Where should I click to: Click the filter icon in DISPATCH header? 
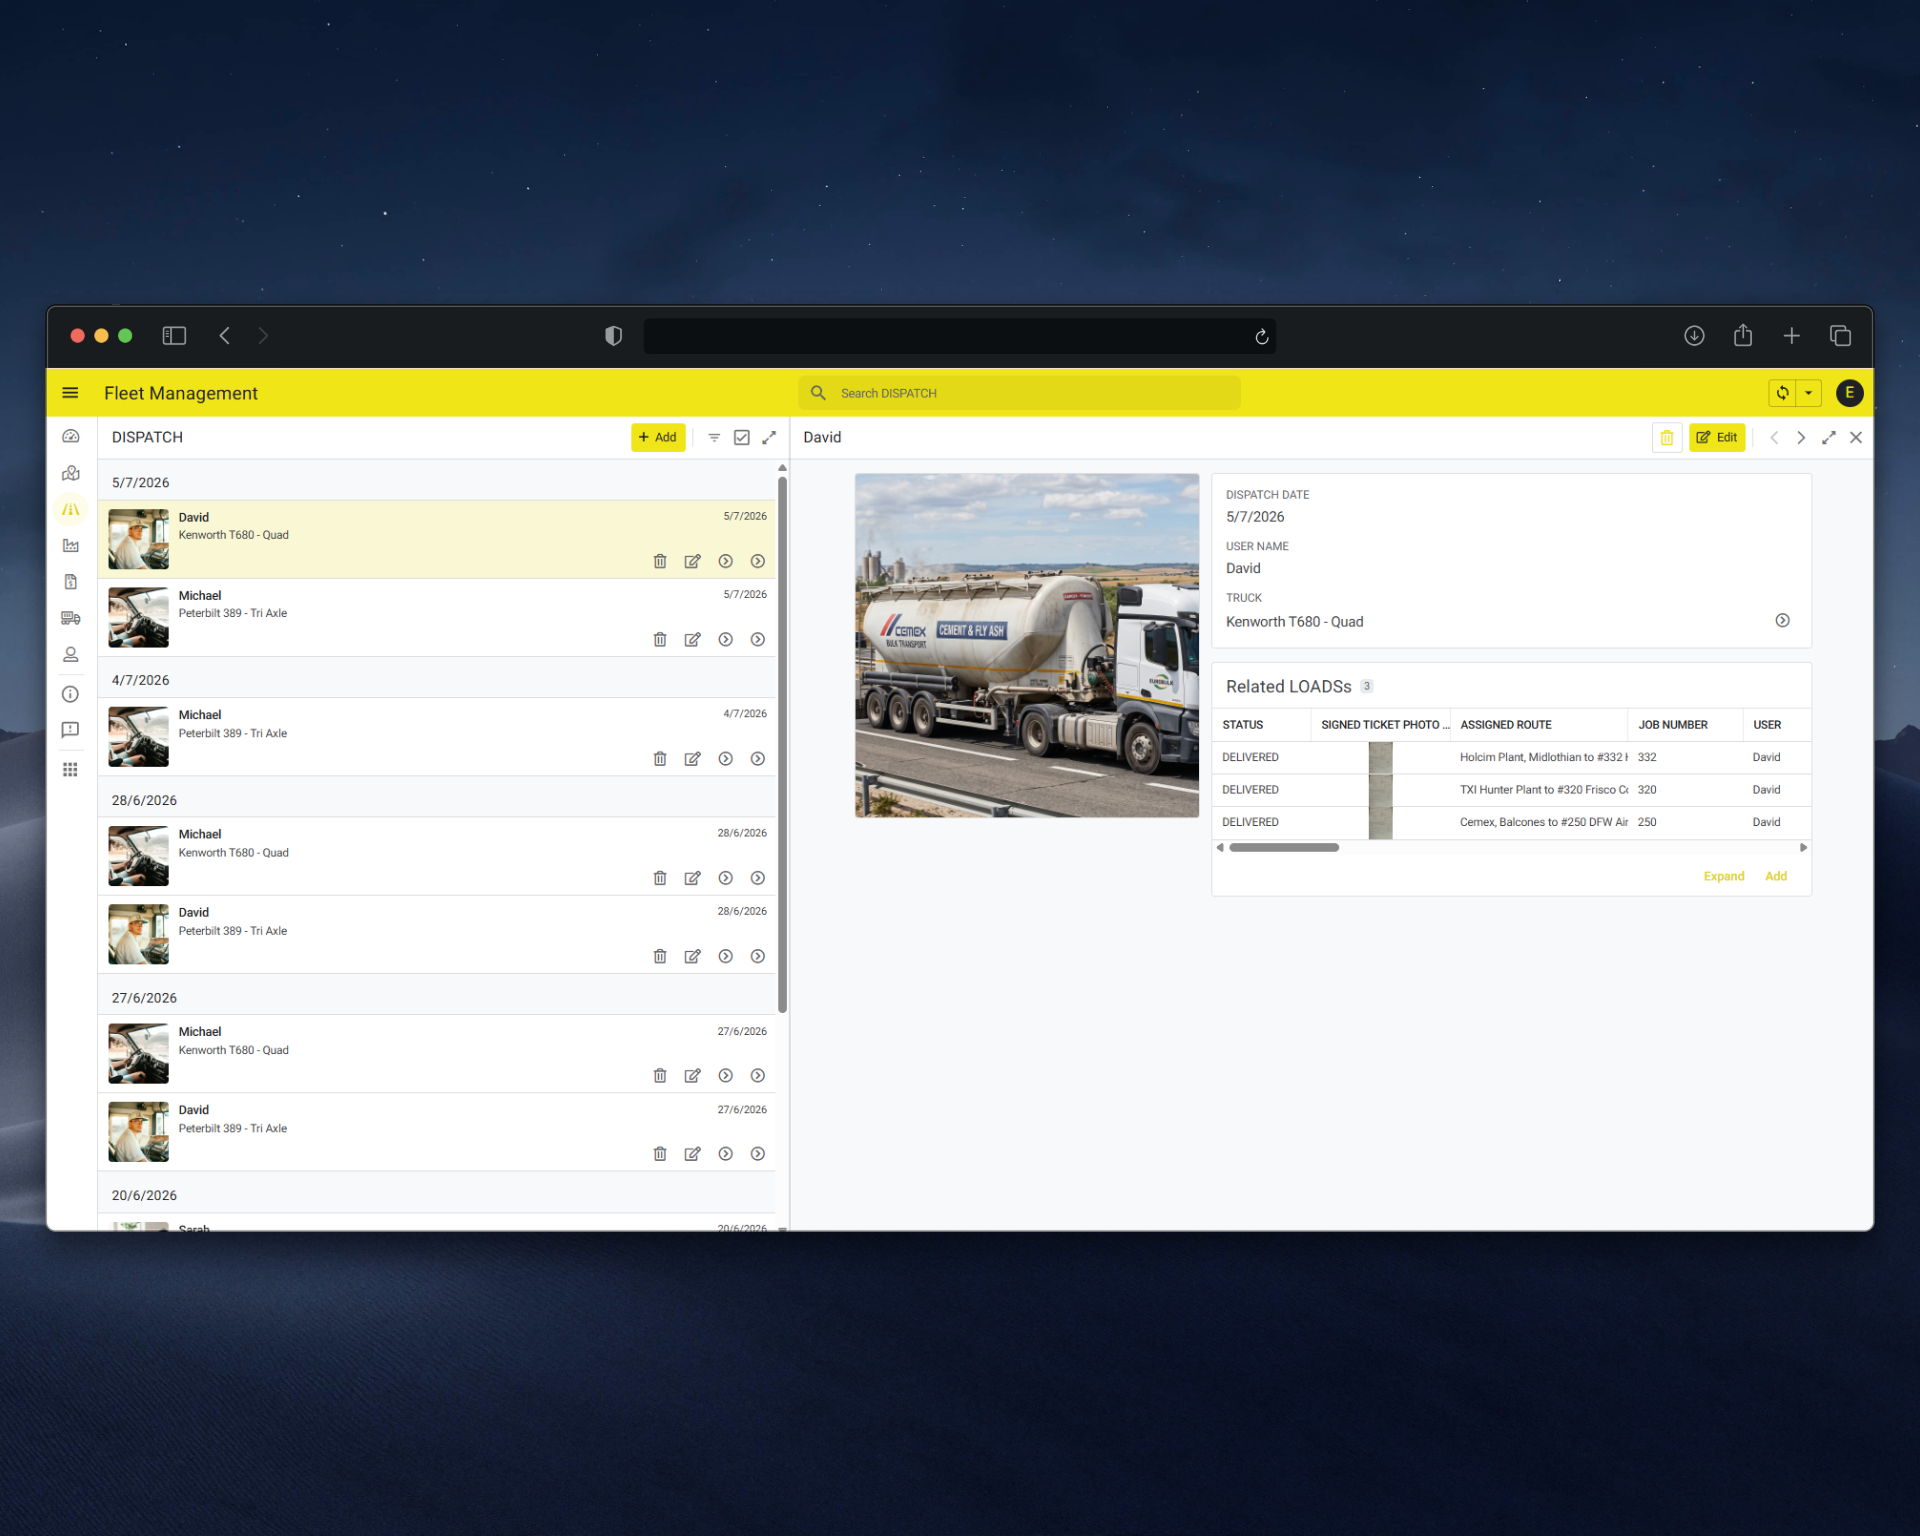[714, 438]
